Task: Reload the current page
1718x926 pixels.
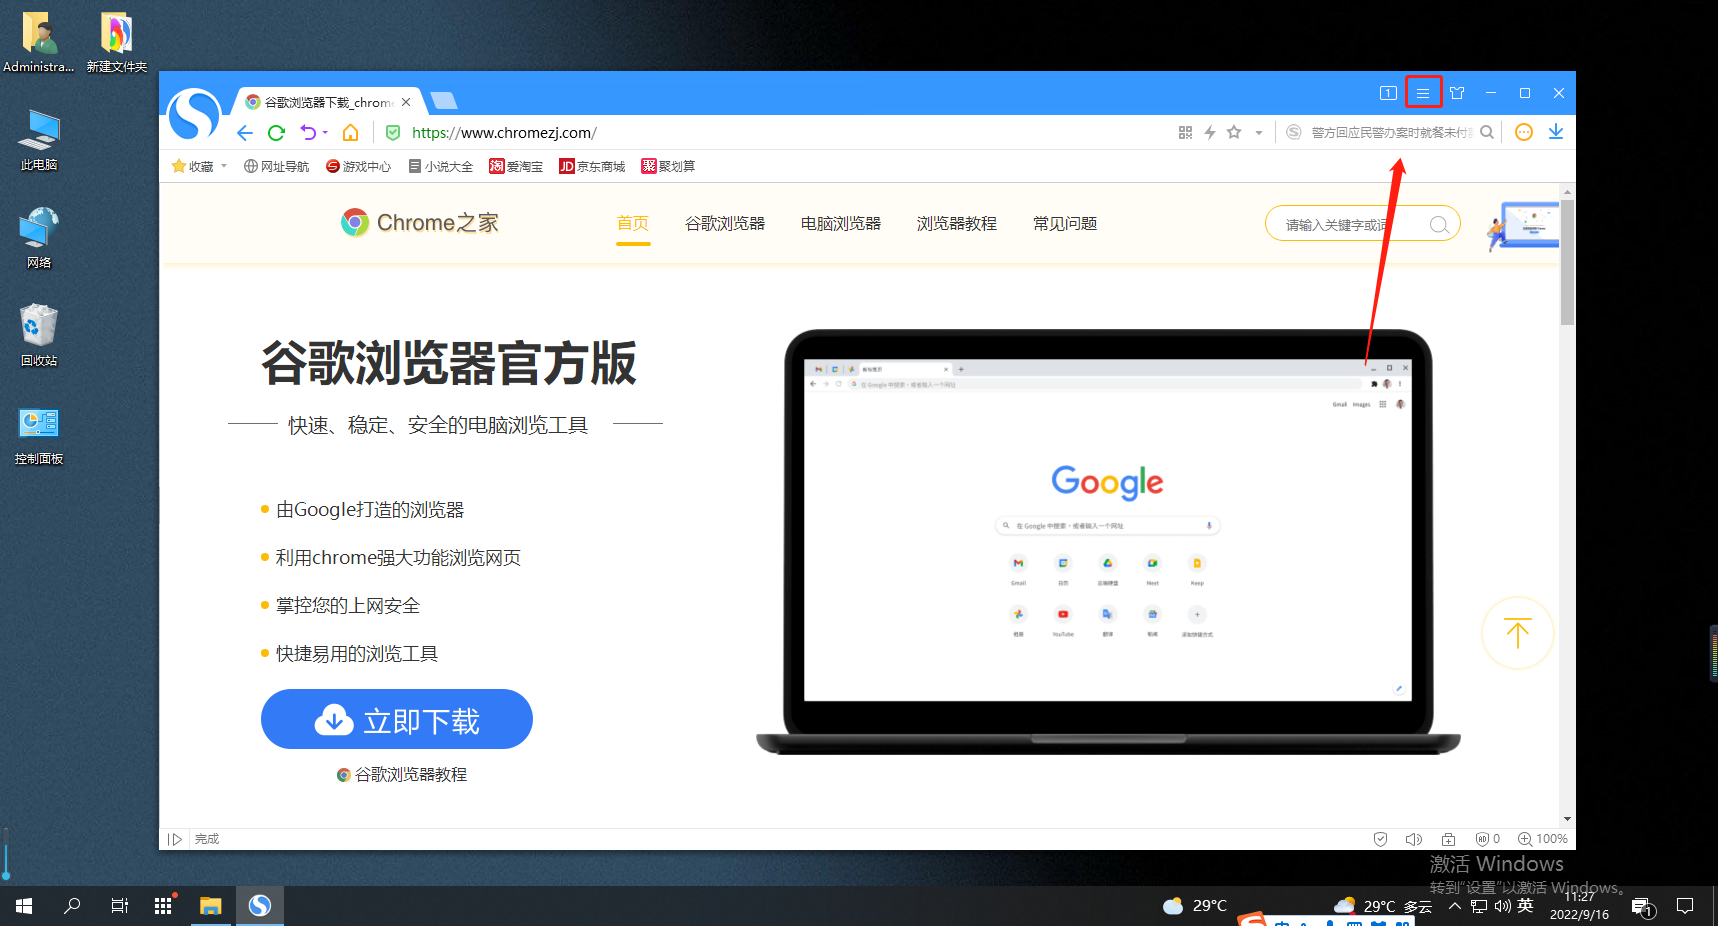Action: click(276, 133)
